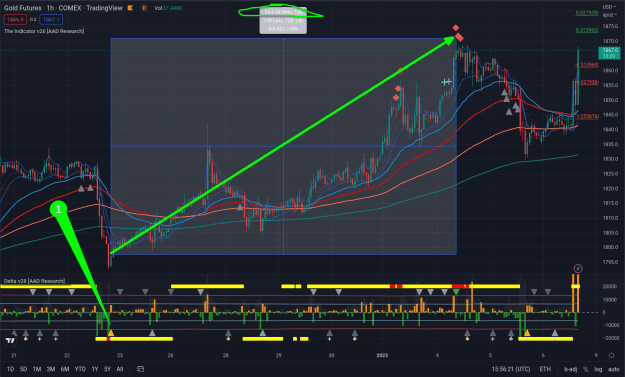
Task: Select the All time range
Action: (x=120, y=369)
